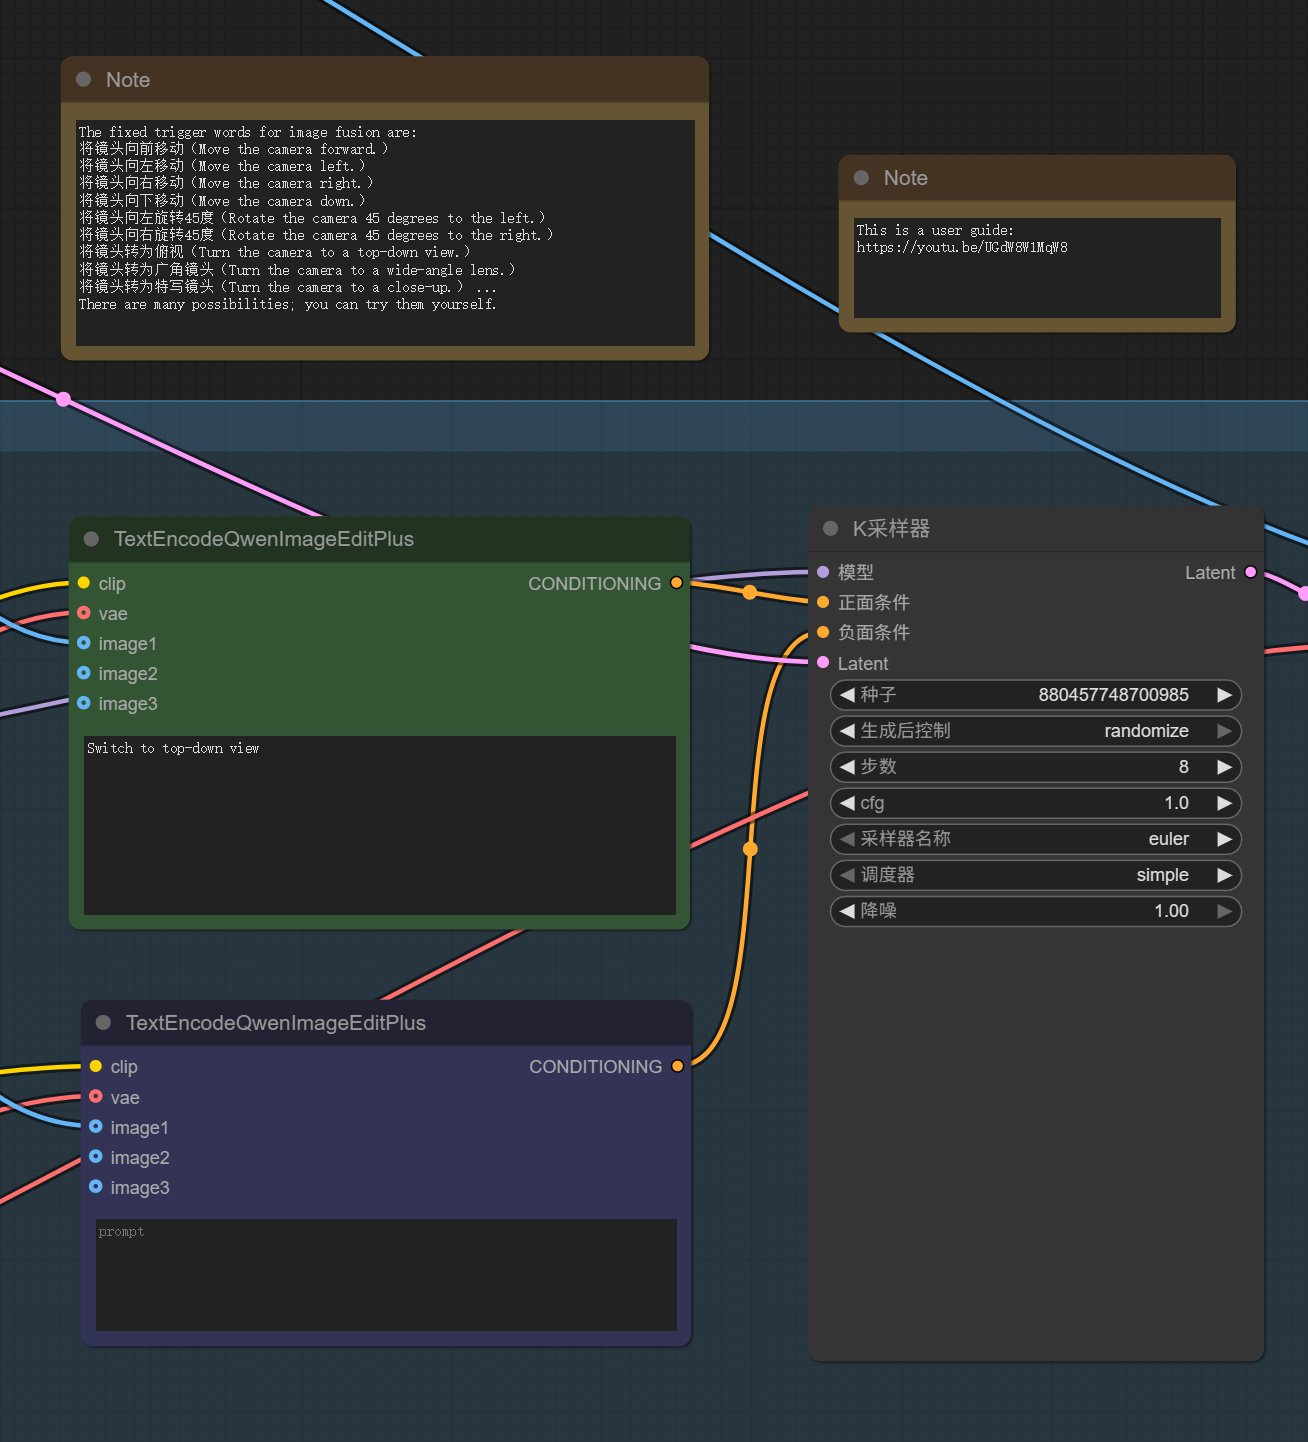This screenshot has height=1442, width=1308.
Task: Collapse the top-left Note node using its dot
Action: tap(84, 79)
